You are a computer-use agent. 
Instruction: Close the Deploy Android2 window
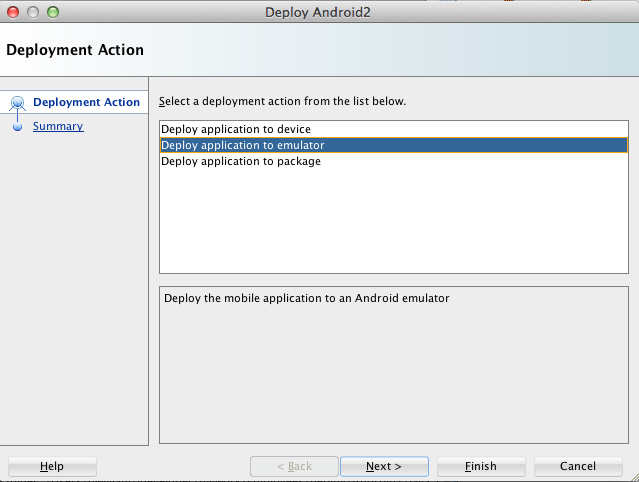(13, 12)
